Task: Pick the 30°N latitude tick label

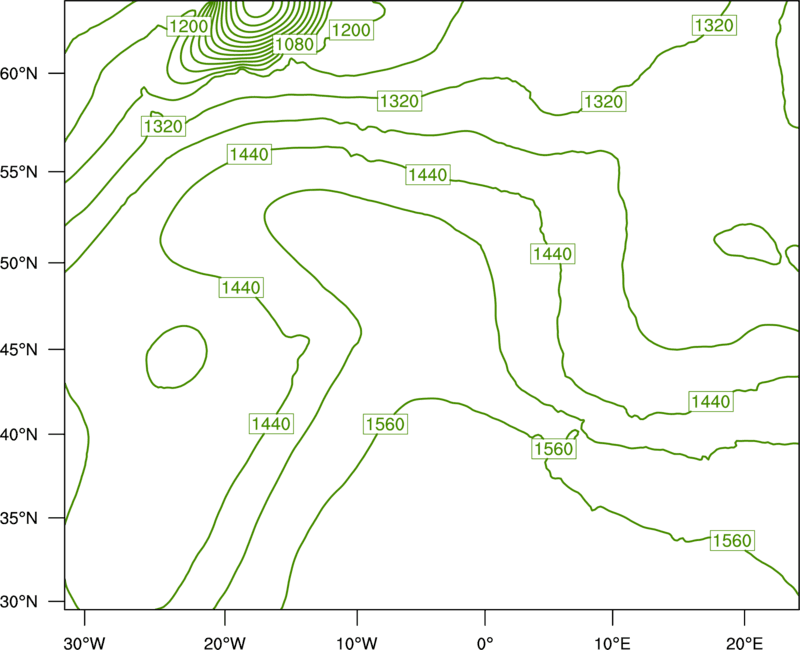Action: 19,602
